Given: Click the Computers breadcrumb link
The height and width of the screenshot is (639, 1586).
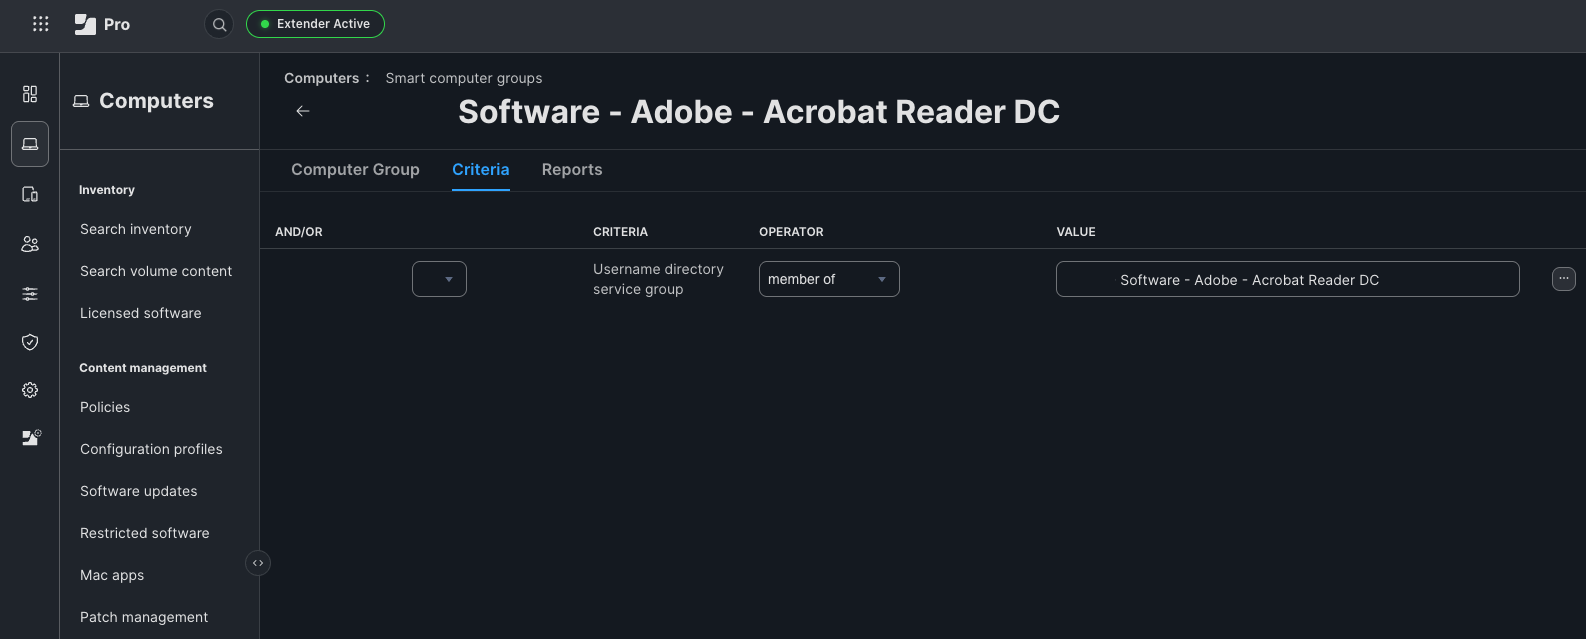Looking at the screenshot, I should click(321, 78).
